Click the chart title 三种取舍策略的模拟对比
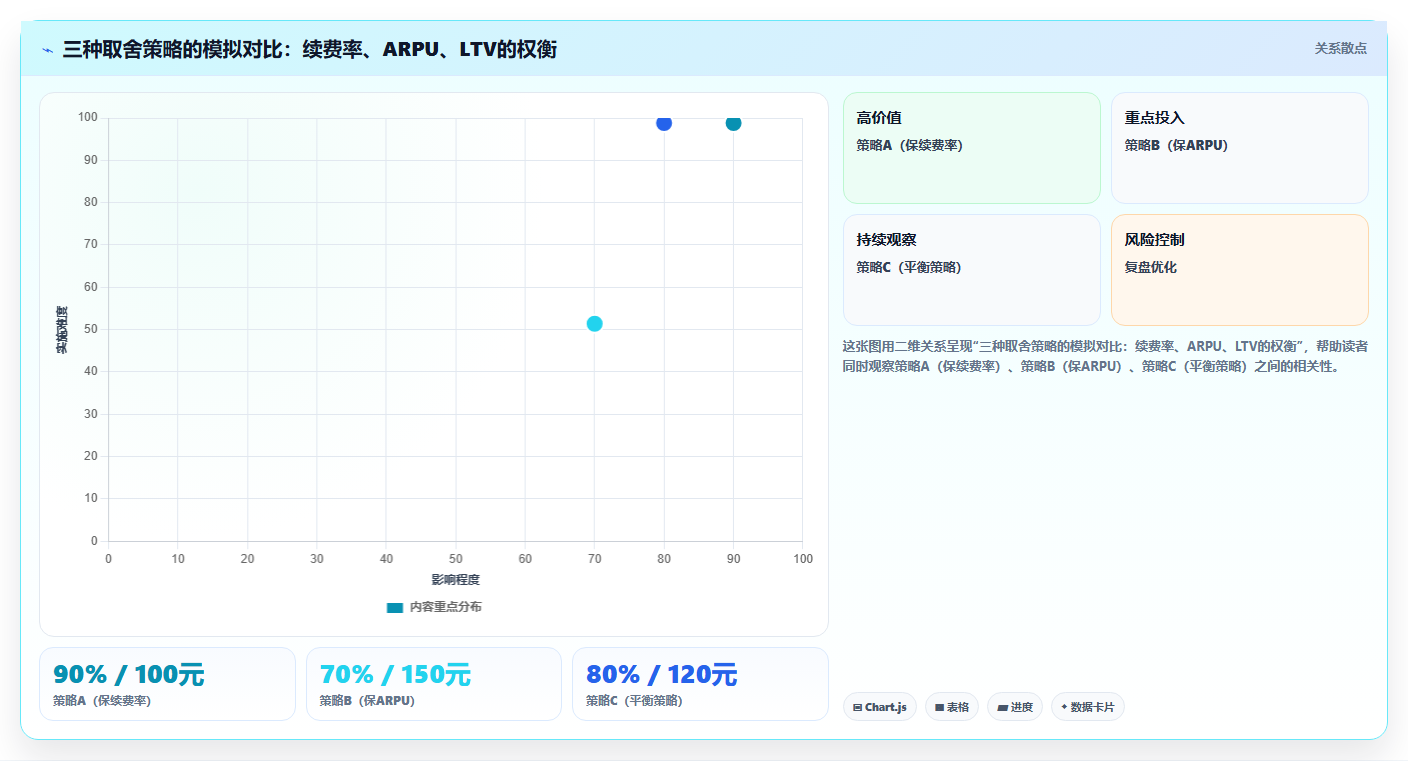The width and height of the screenshot is (1408, 761). [x=309, y=49]
